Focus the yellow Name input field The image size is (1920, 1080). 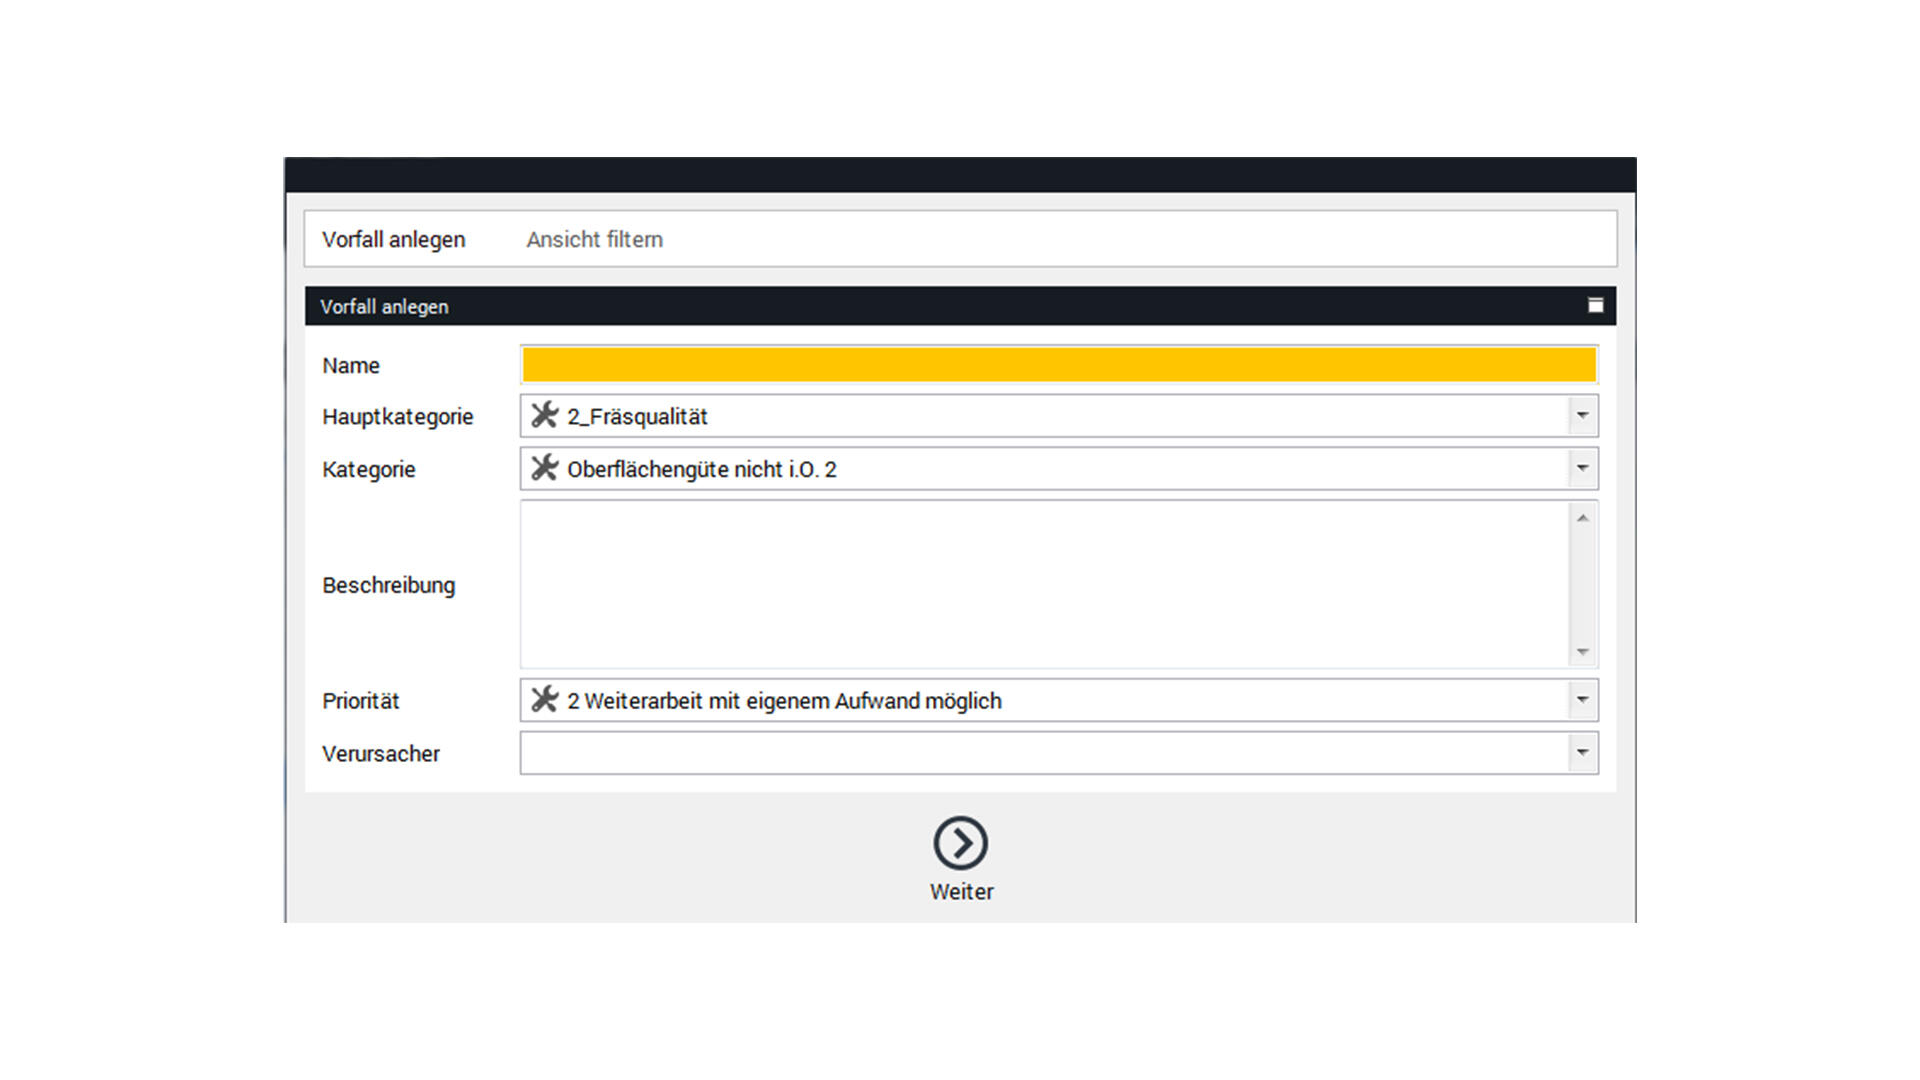[1059, 365]
